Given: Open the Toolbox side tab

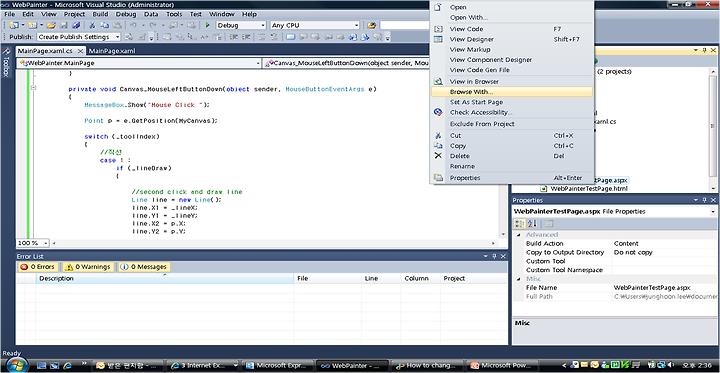Looking at the screenshot, I should (6, 62).
